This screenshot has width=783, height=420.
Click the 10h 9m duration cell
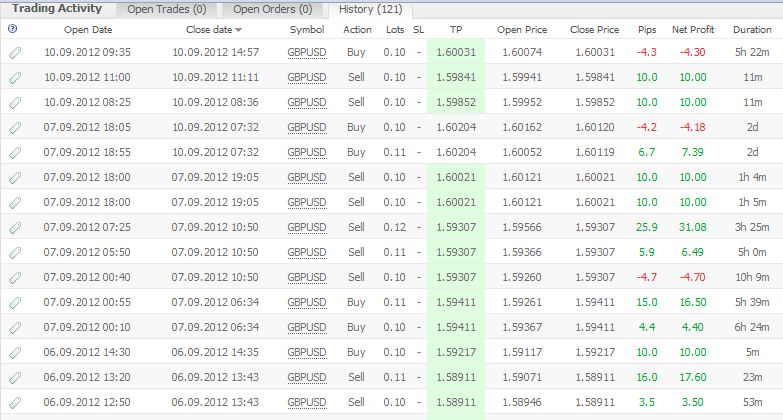pos(752,277)
